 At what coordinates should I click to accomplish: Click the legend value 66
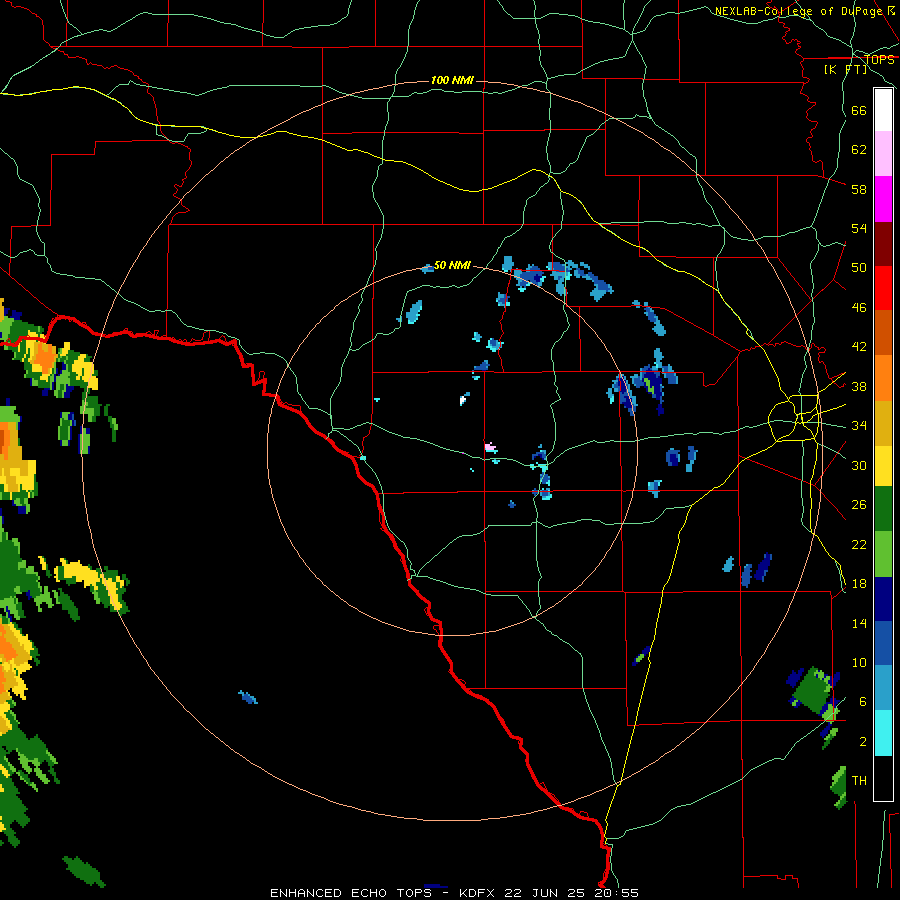click(x=859, y=110)
